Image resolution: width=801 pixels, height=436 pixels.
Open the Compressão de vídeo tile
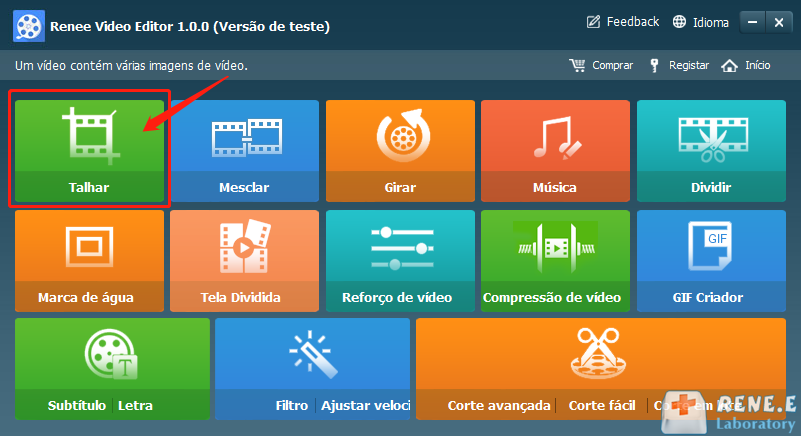555,261
